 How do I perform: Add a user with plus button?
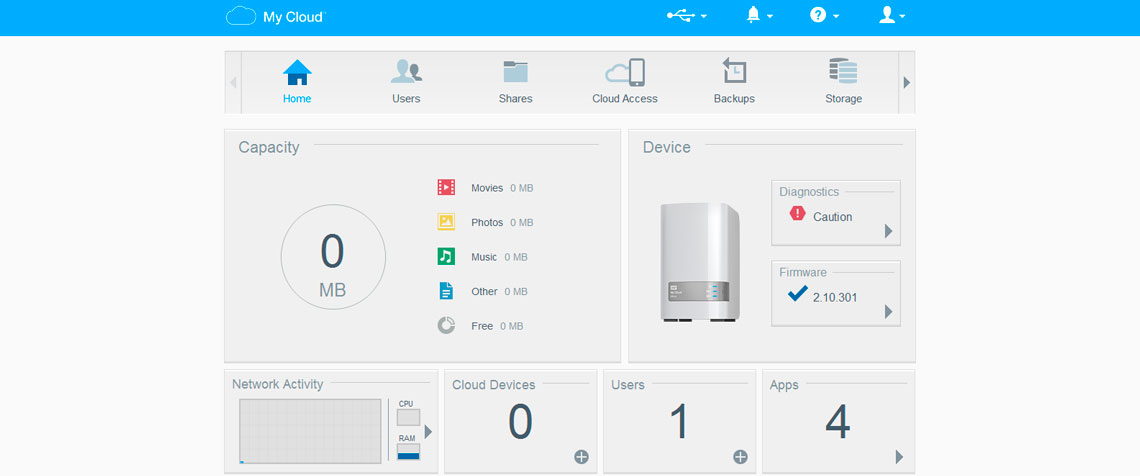[x=740, y=457]
